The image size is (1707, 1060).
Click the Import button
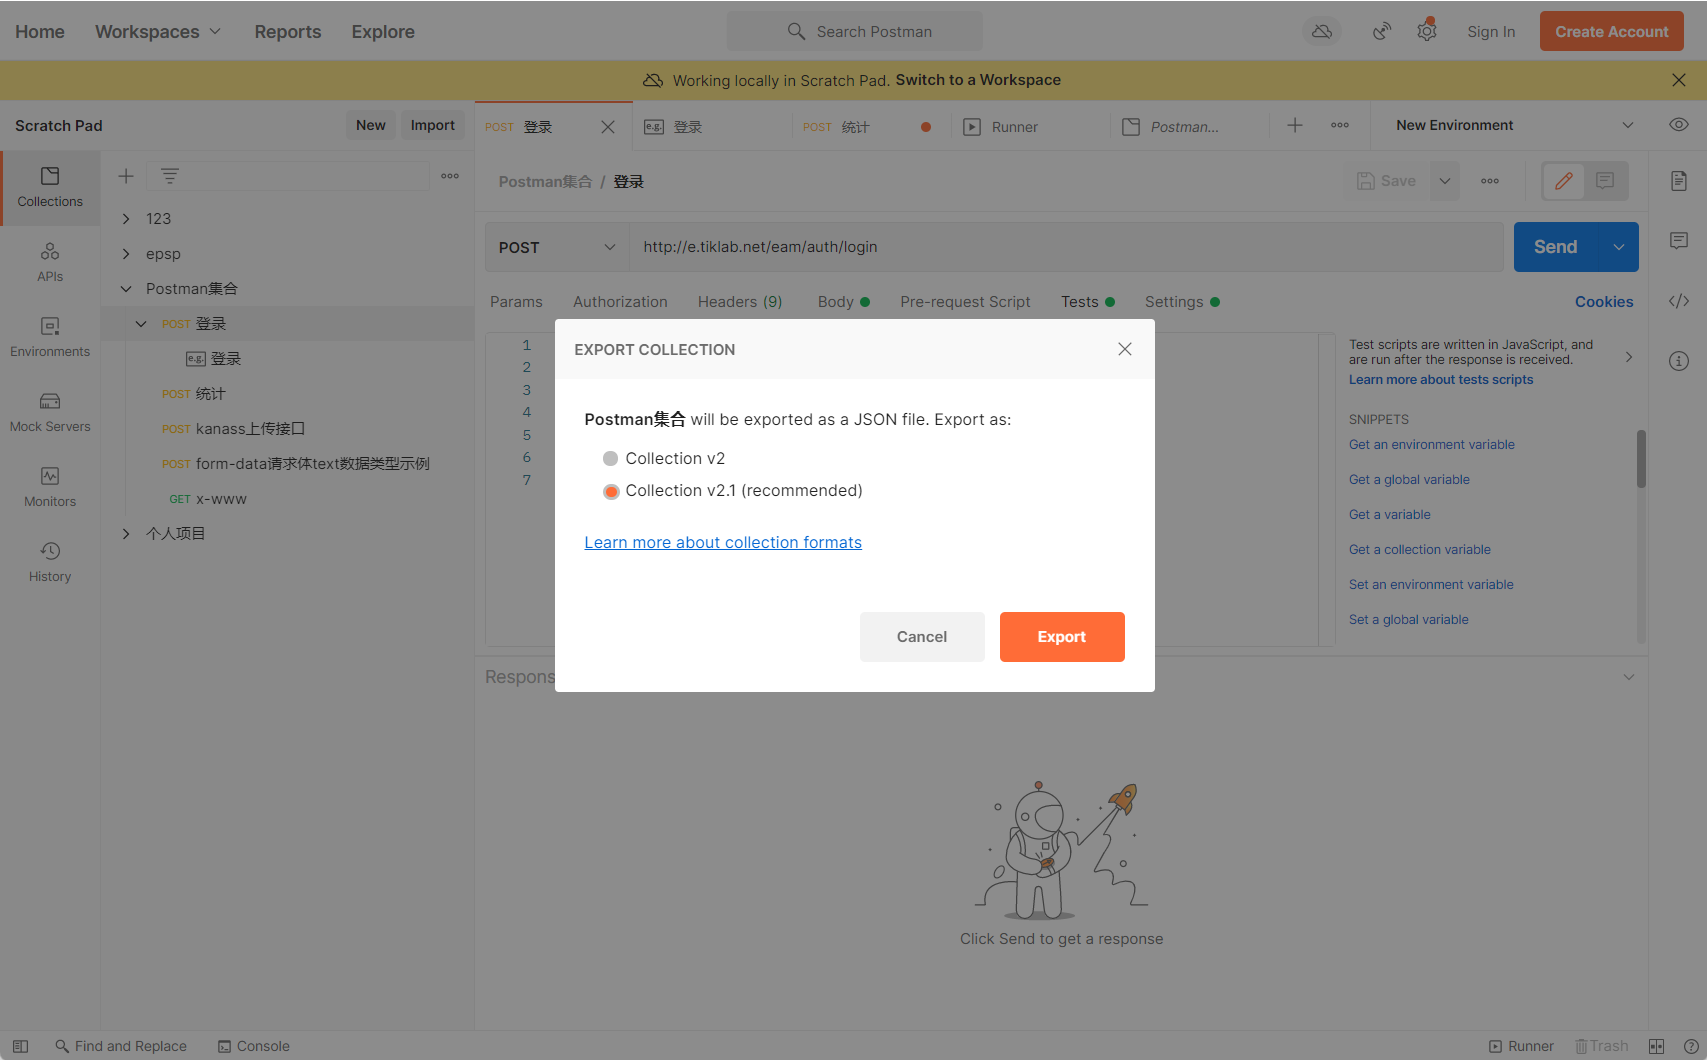(x=433, y=125)
